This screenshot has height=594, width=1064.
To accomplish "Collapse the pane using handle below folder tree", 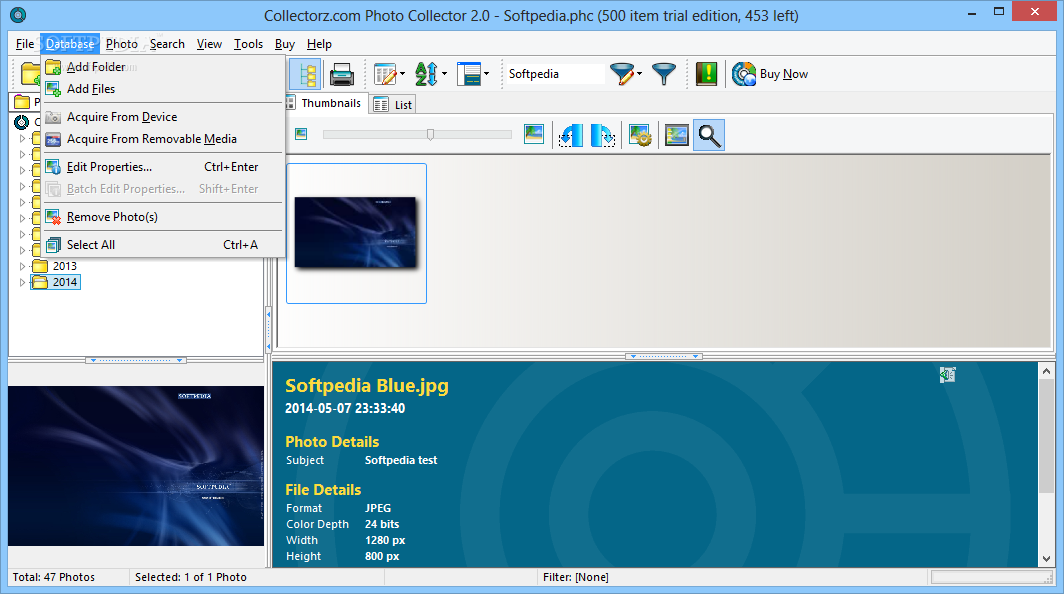I will pyautogui.click(x=136, y=360).
